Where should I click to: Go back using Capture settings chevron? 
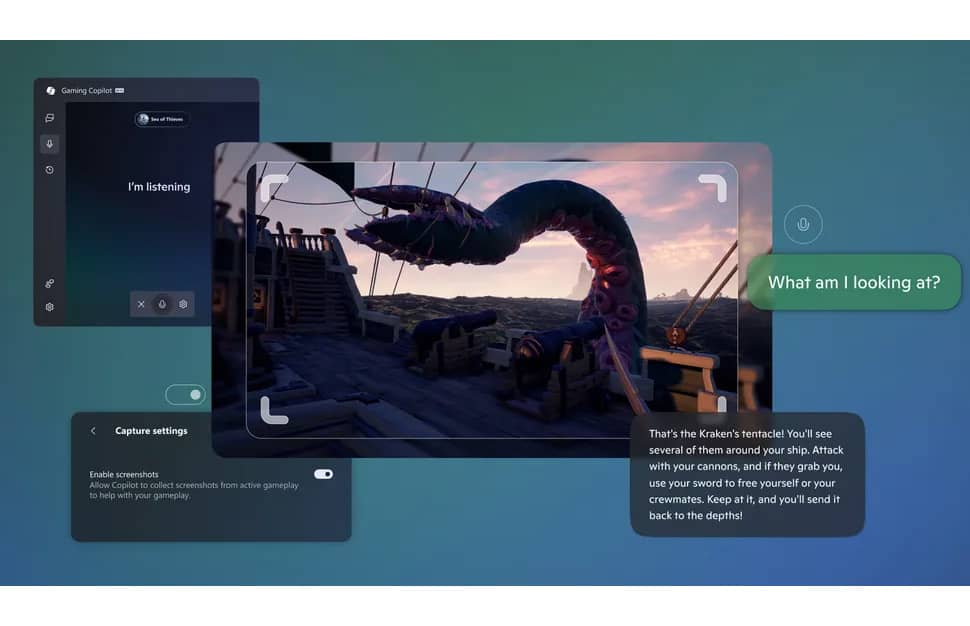point(93,431)
